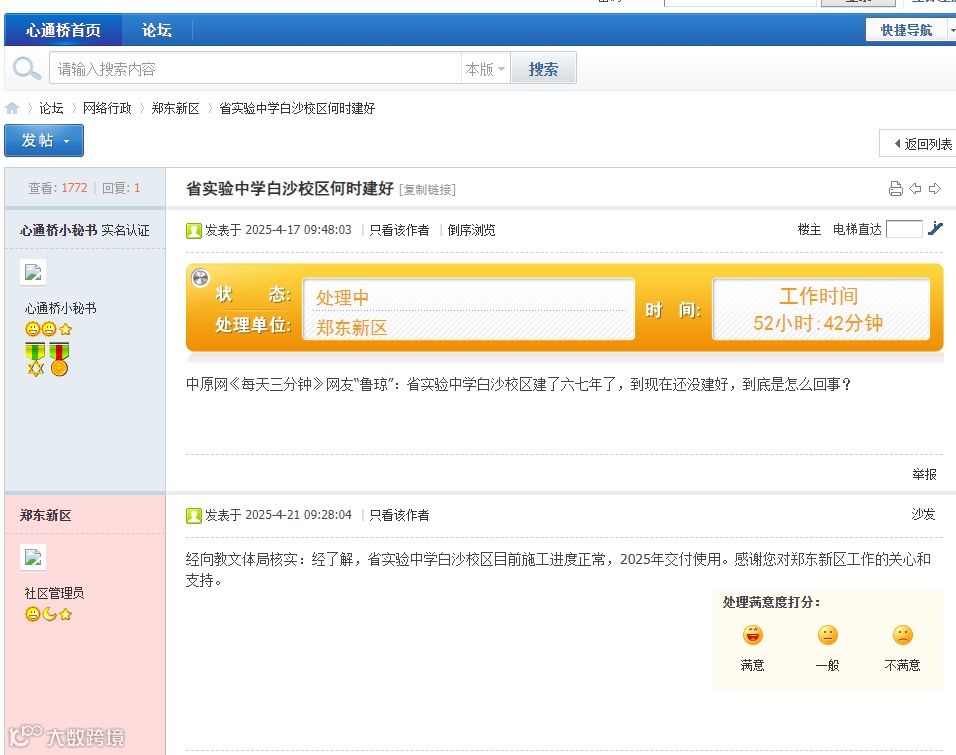Open the 本版 search scope dropdown
This screenshot has height=755, width=956.
pyautogui.click(x=485, y=69)
